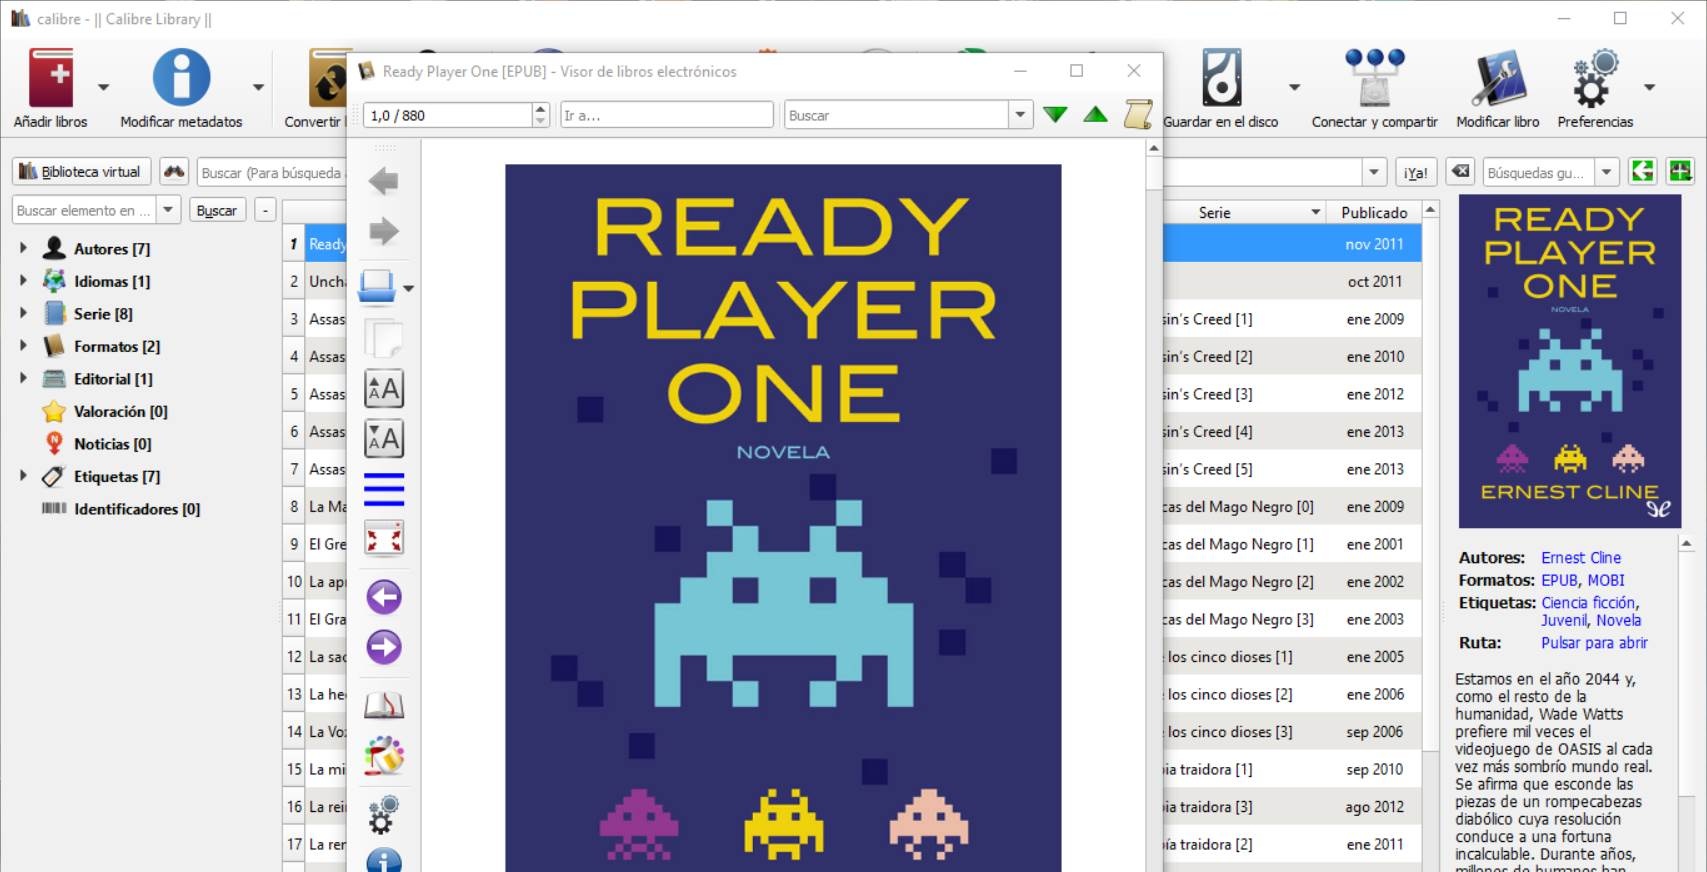Find next match with green down arrow

pyautogui.click(x=1055, y=115)
